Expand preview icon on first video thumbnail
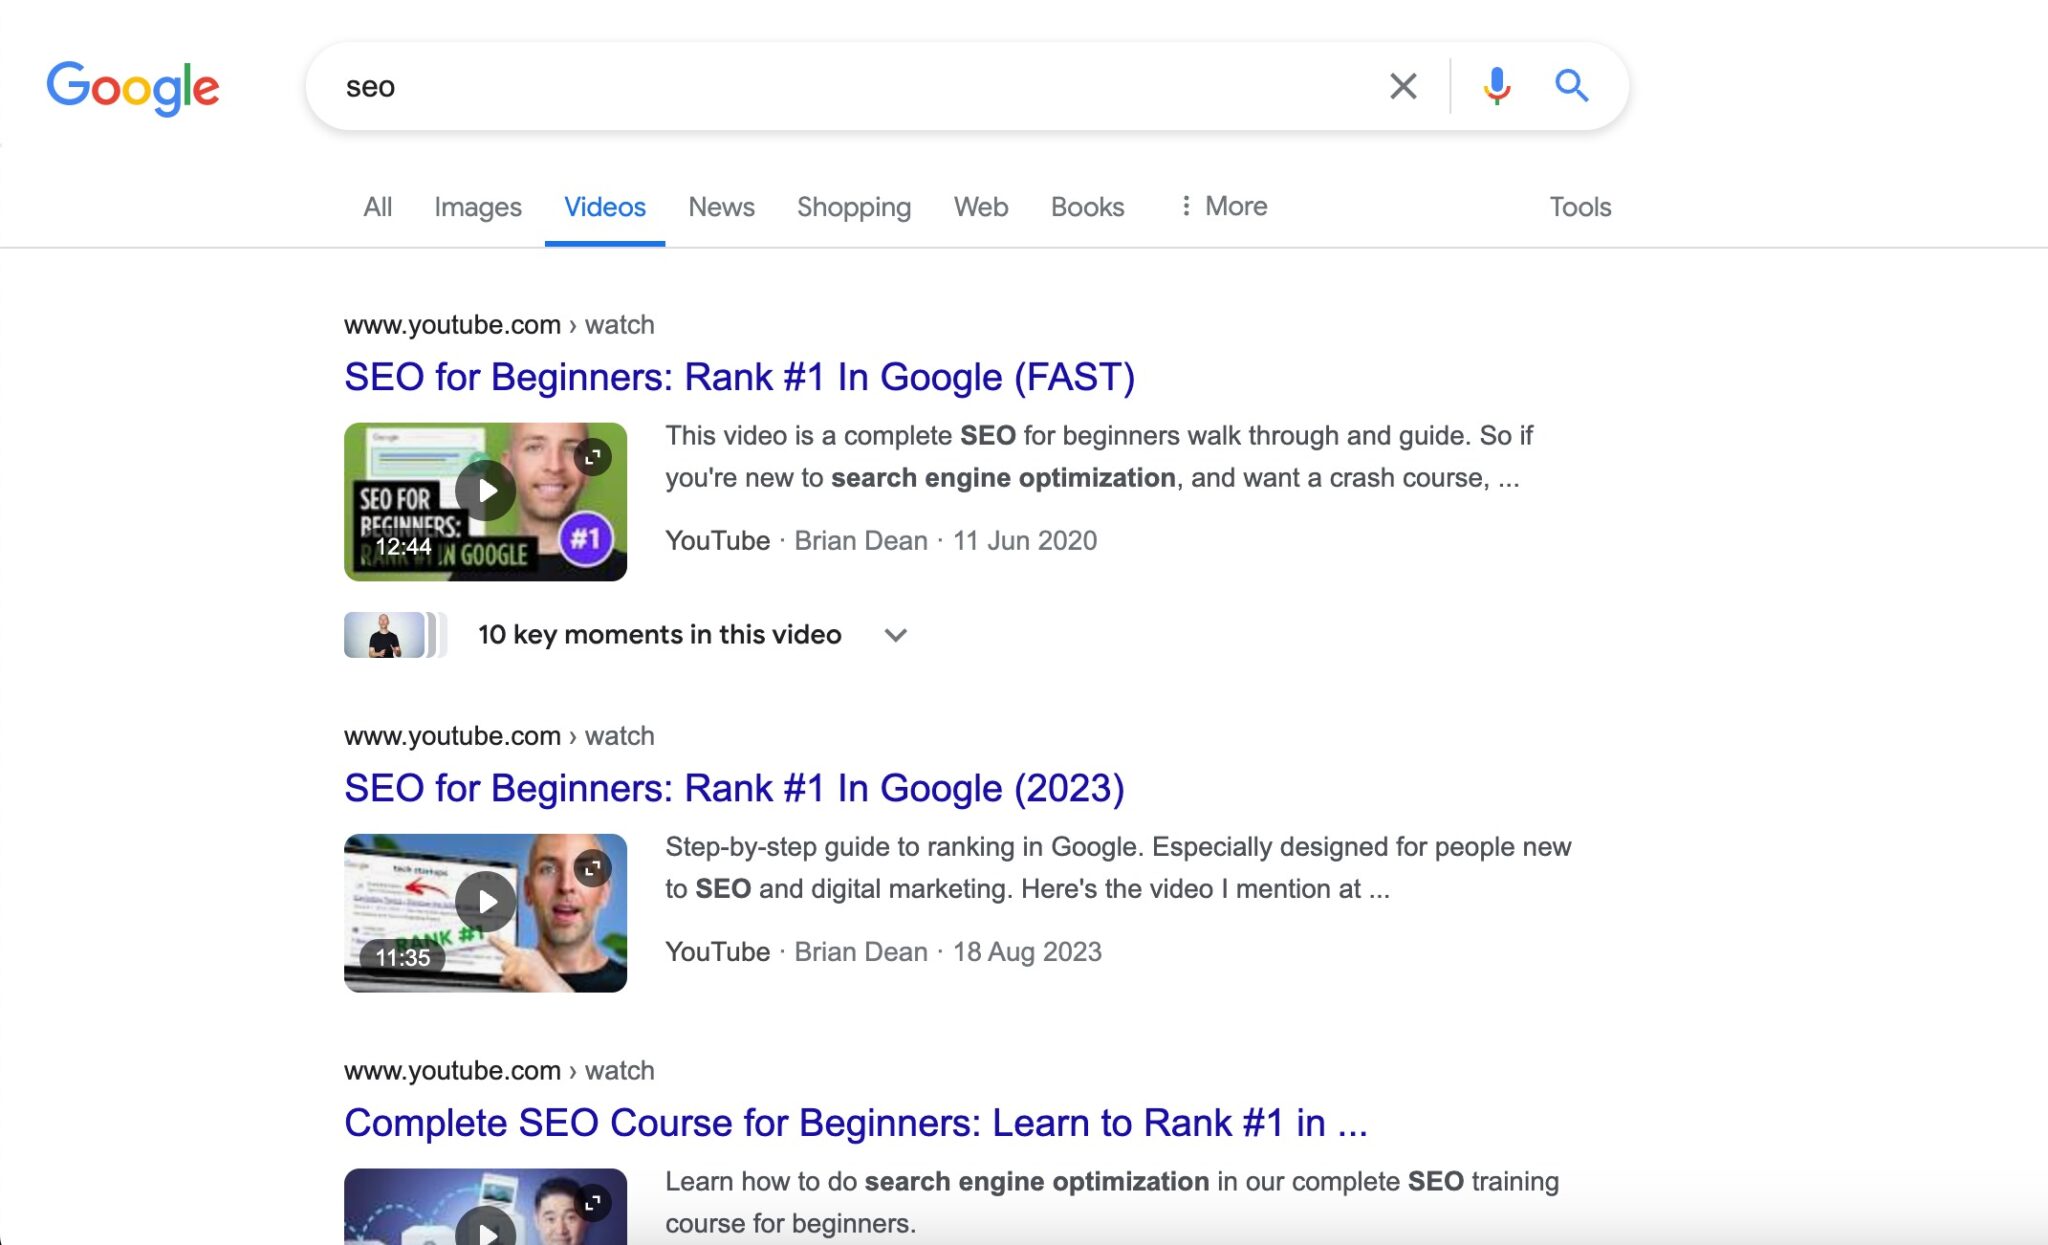The image size is (2048, 1245). click(x=593, y=457)
